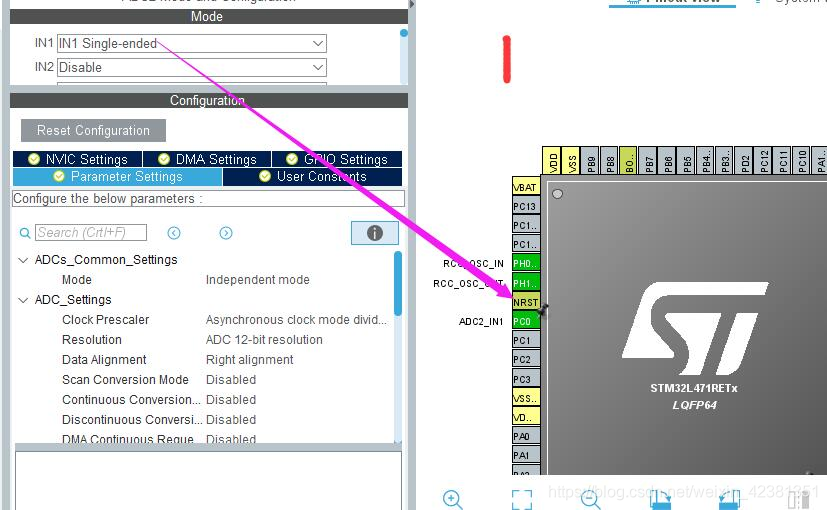Click the PC12 pin
The image size is (827, 510).
pos(763,160)
